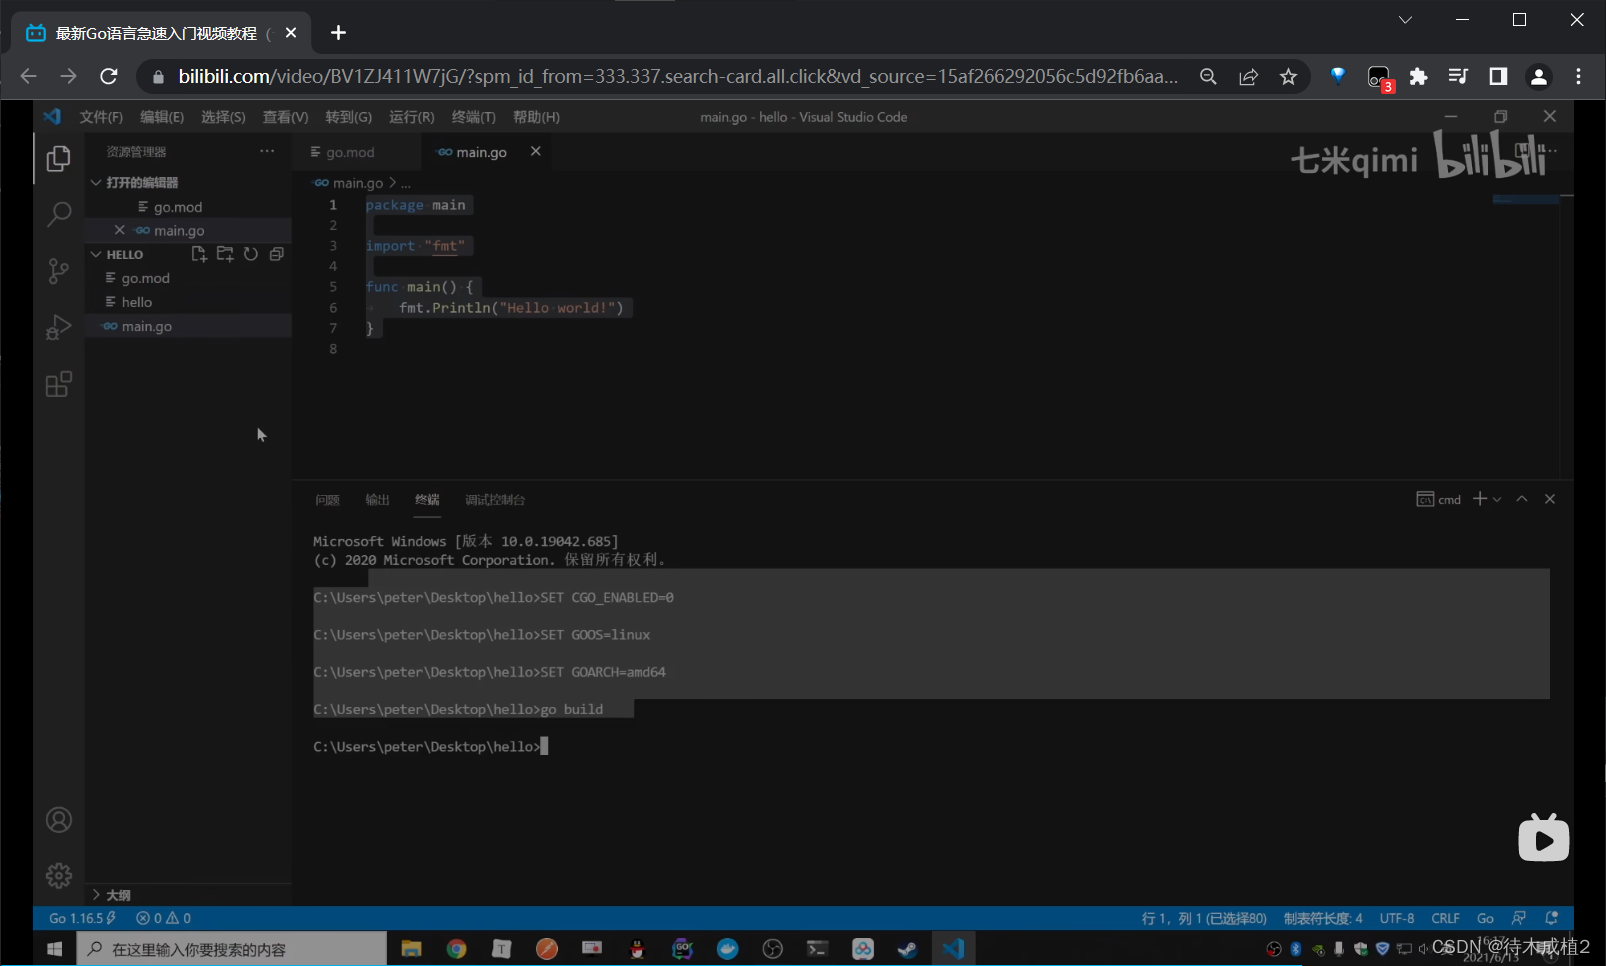Open terminal launch profile dropdown arrow
The height and width of the screenshot is (966, 1606).
click(1497, 499)
